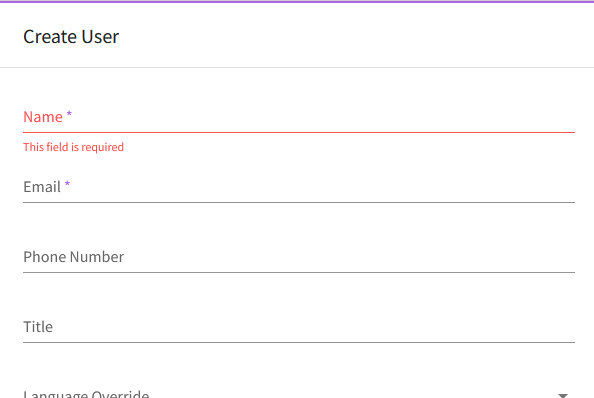The image size is (594, 398).
Task: Click the Name input field
Action: pos(299,117)
